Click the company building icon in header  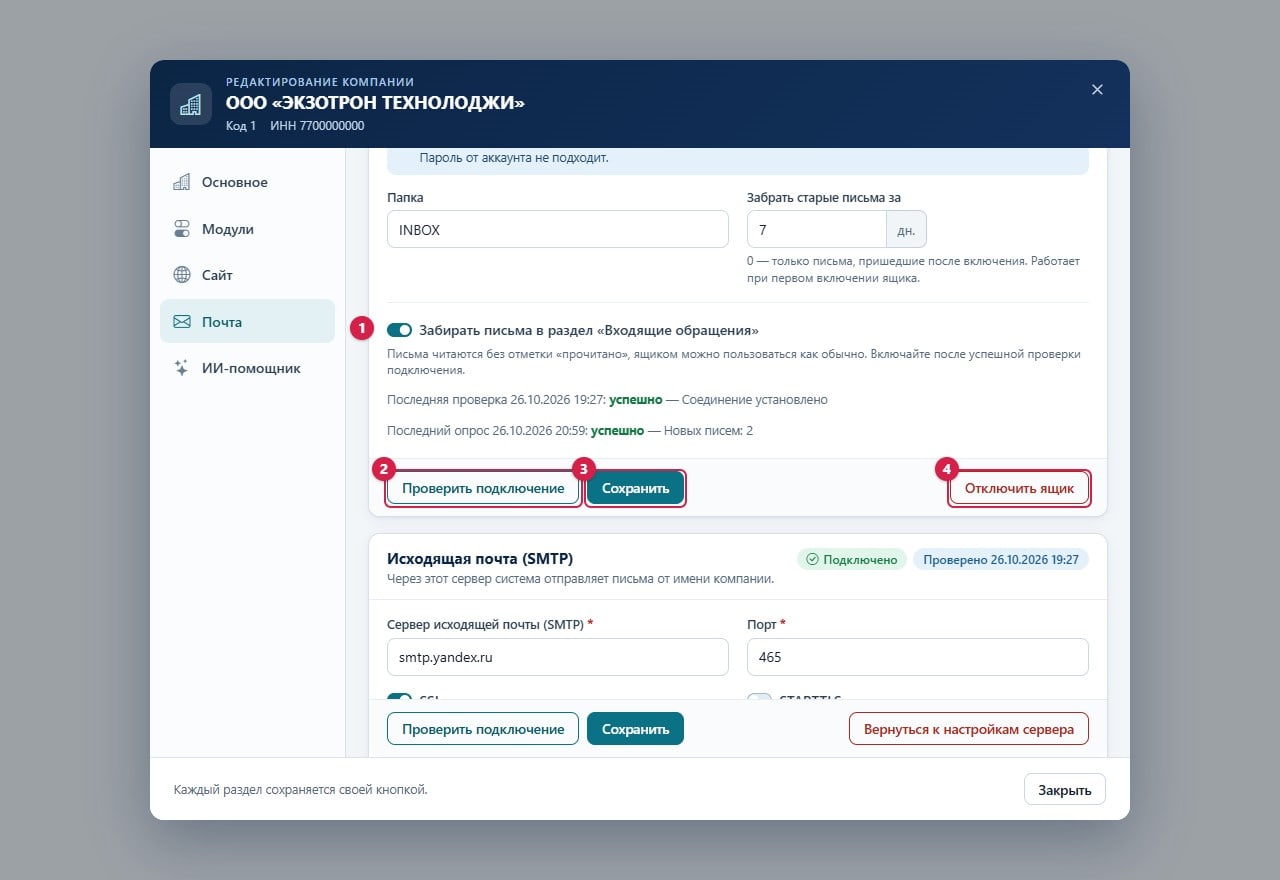click(x=191, y=104)
